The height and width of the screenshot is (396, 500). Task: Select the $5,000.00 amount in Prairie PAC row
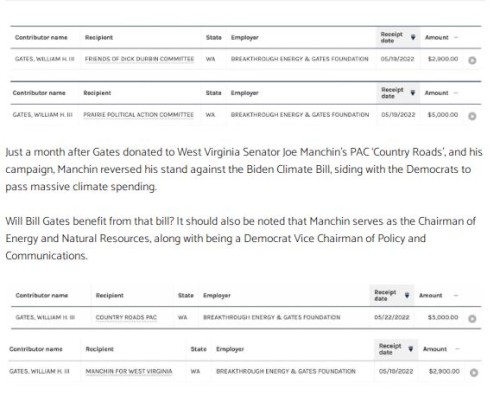pos(443,115)
